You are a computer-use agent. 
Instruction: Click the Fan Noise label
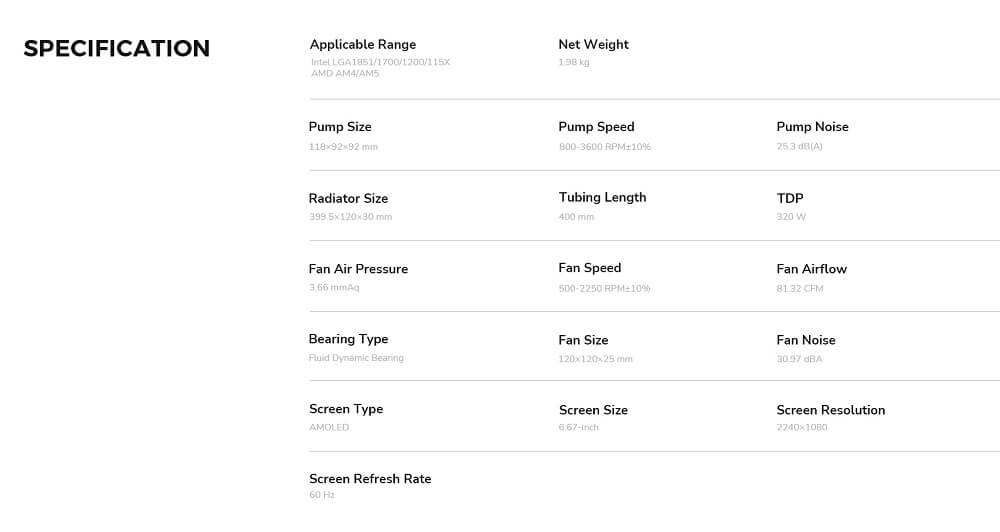pos(805,340)
